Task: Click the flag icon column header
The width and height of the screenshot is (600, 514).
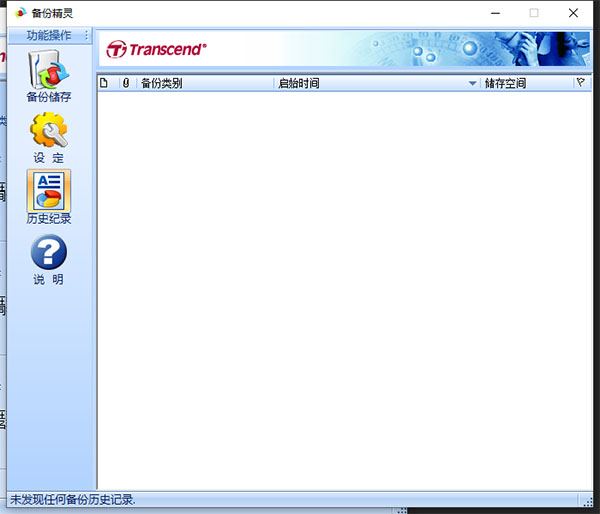Action: pyautogui.click(x=580, y=83)
